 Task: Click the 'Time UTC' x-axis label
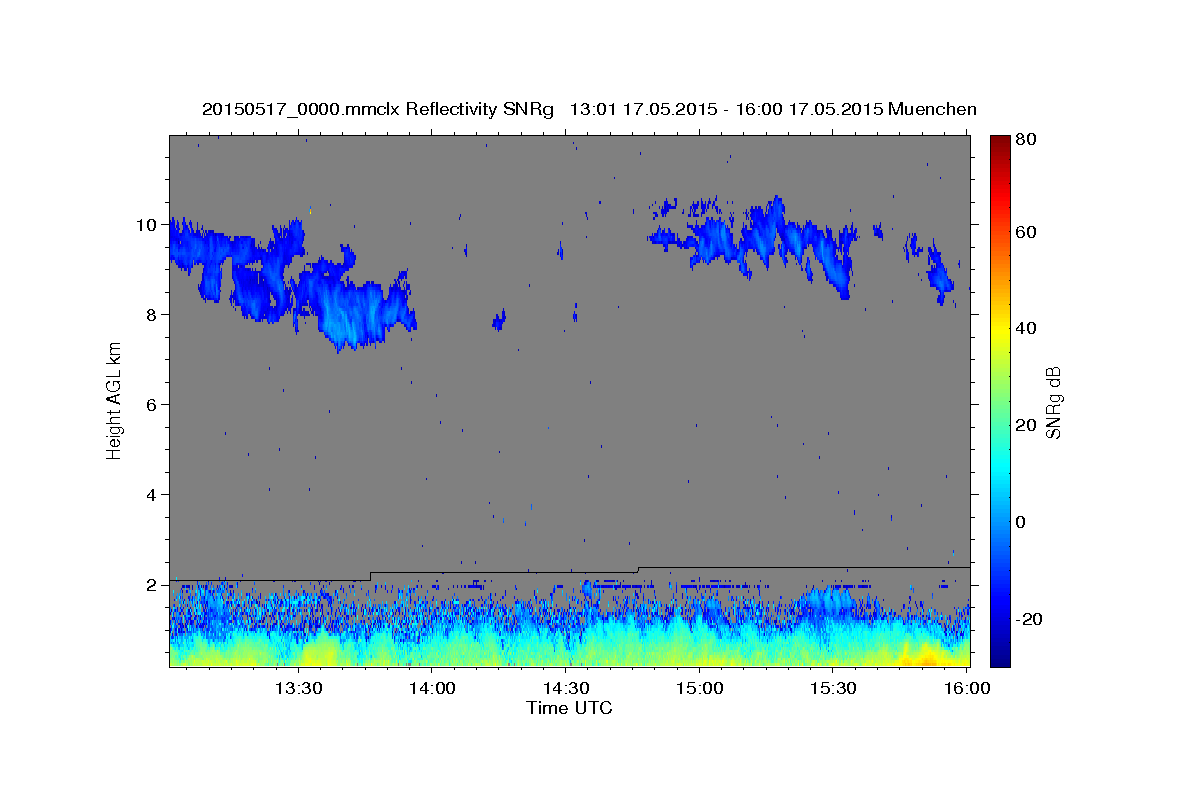pos(569,708)
